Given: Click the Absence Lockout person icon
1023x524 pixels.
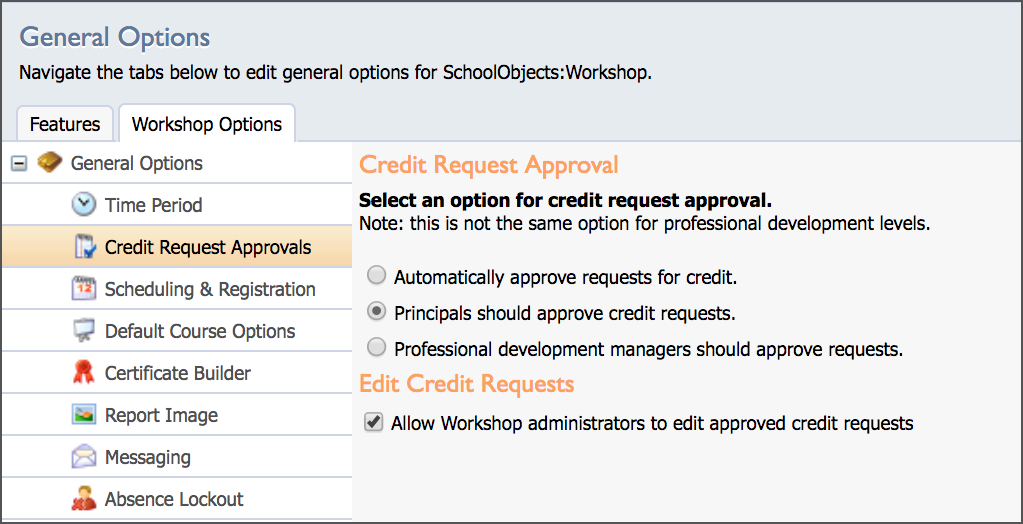Looking at the screenshot, I should coord(84,499).
